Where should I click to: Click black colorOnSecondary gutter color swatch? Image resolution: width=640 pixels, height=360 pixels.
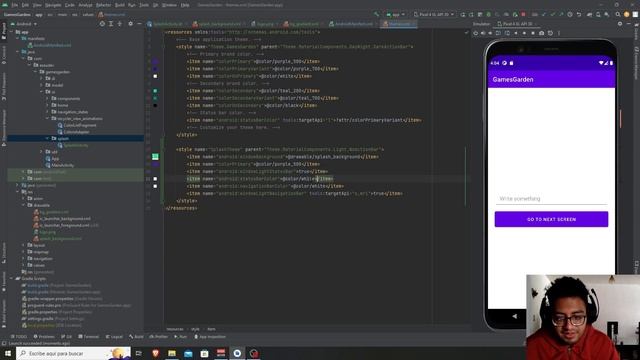pyautogui.click(x=155, y=106)
